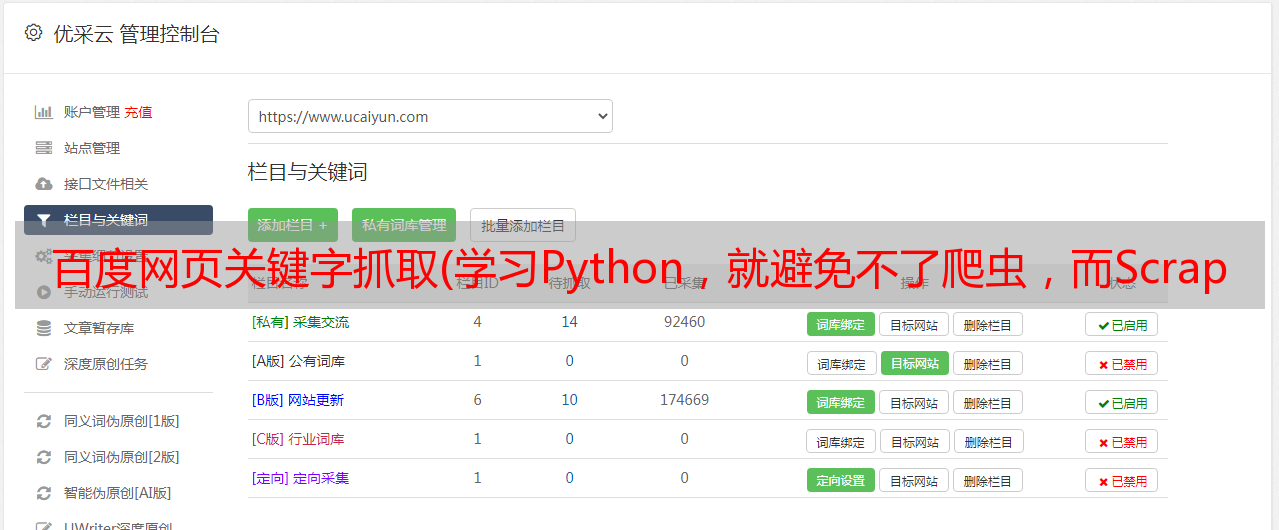1279x530 pixels.
Task: Open the [A版] 公有词库 column link
Action: (298, 361)
